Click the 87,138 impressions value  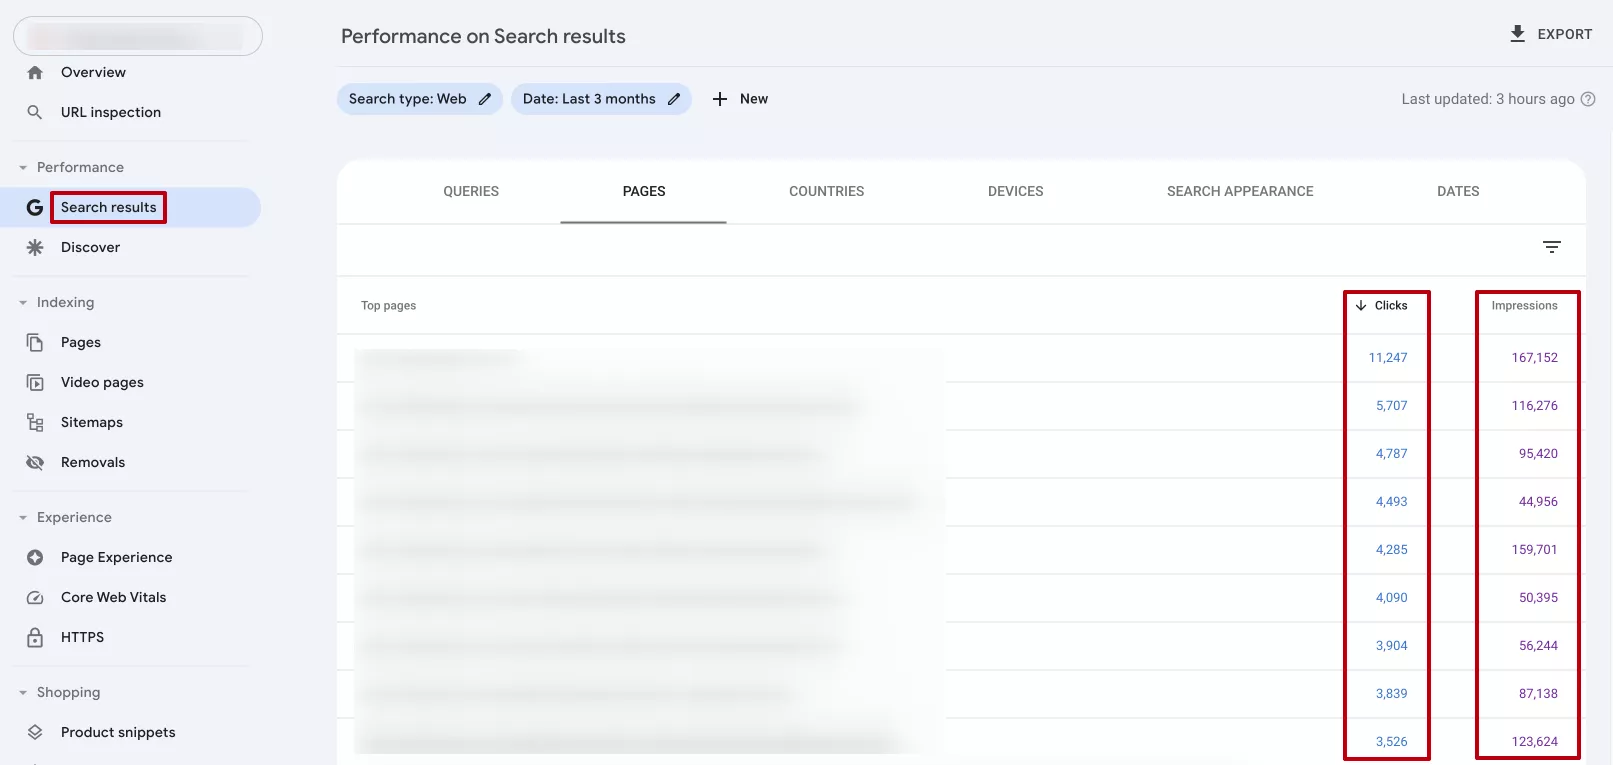(1538, 694)
